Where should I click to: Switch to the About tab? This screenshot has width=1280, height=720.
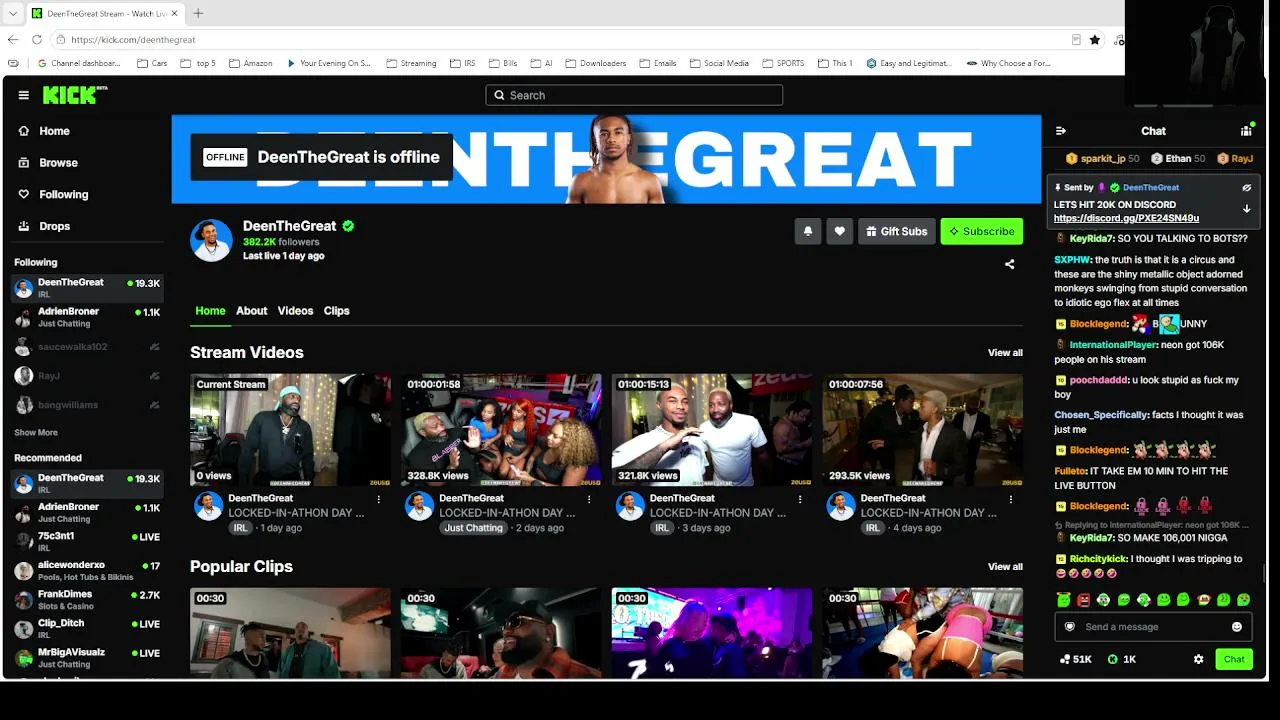pyautogui.click(x=251, y=311)
